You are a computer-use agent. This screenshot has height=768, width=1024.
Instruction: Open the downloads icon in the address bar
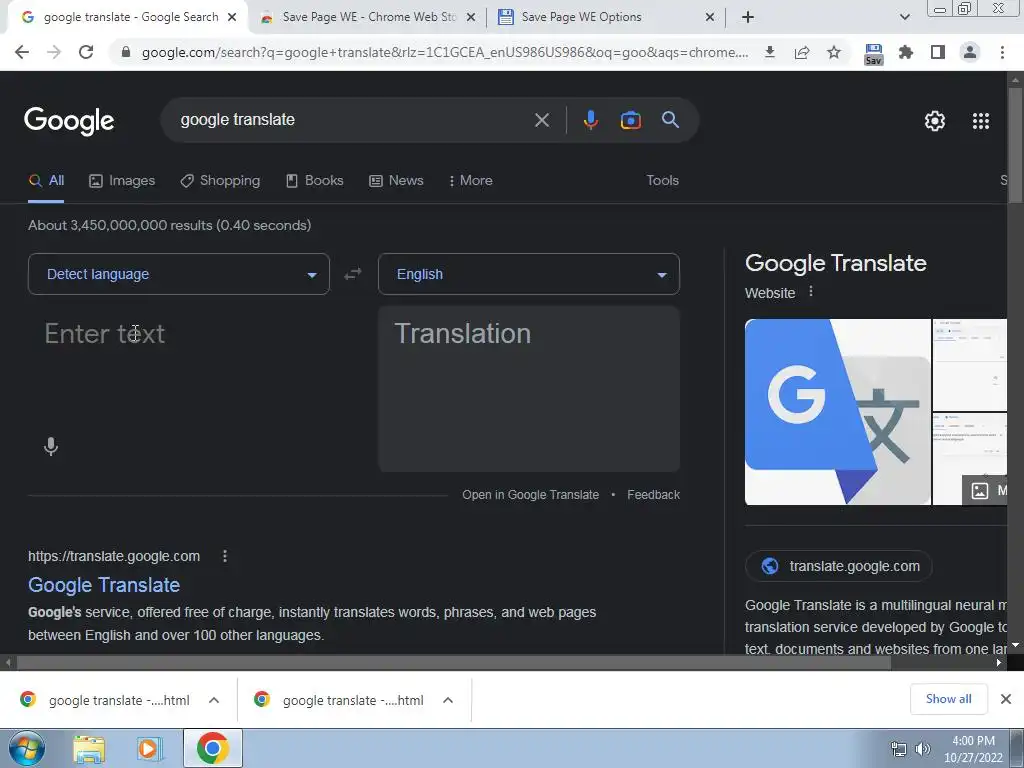[770, 52]
